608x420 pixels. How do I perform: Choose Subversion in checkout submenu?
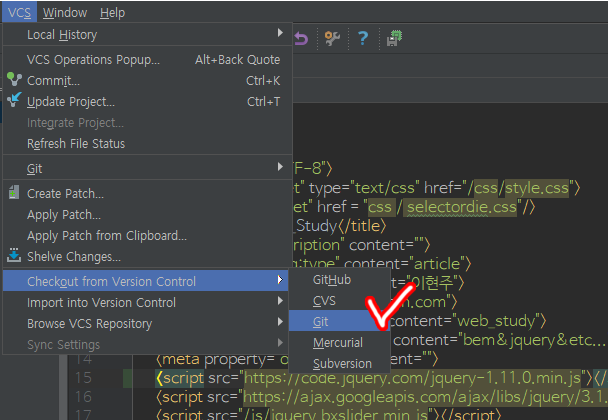(x=339, y=363)
